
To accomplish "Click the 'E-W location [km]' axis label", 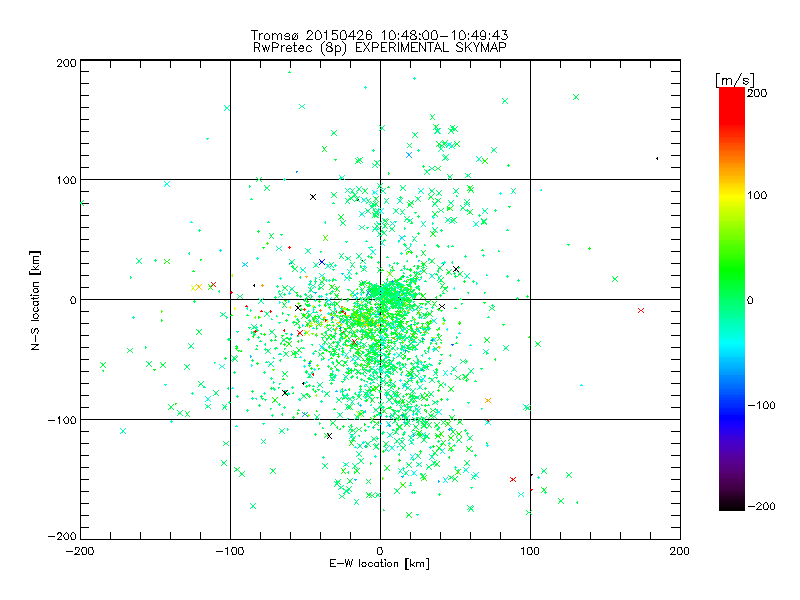I will pos(379,564).
